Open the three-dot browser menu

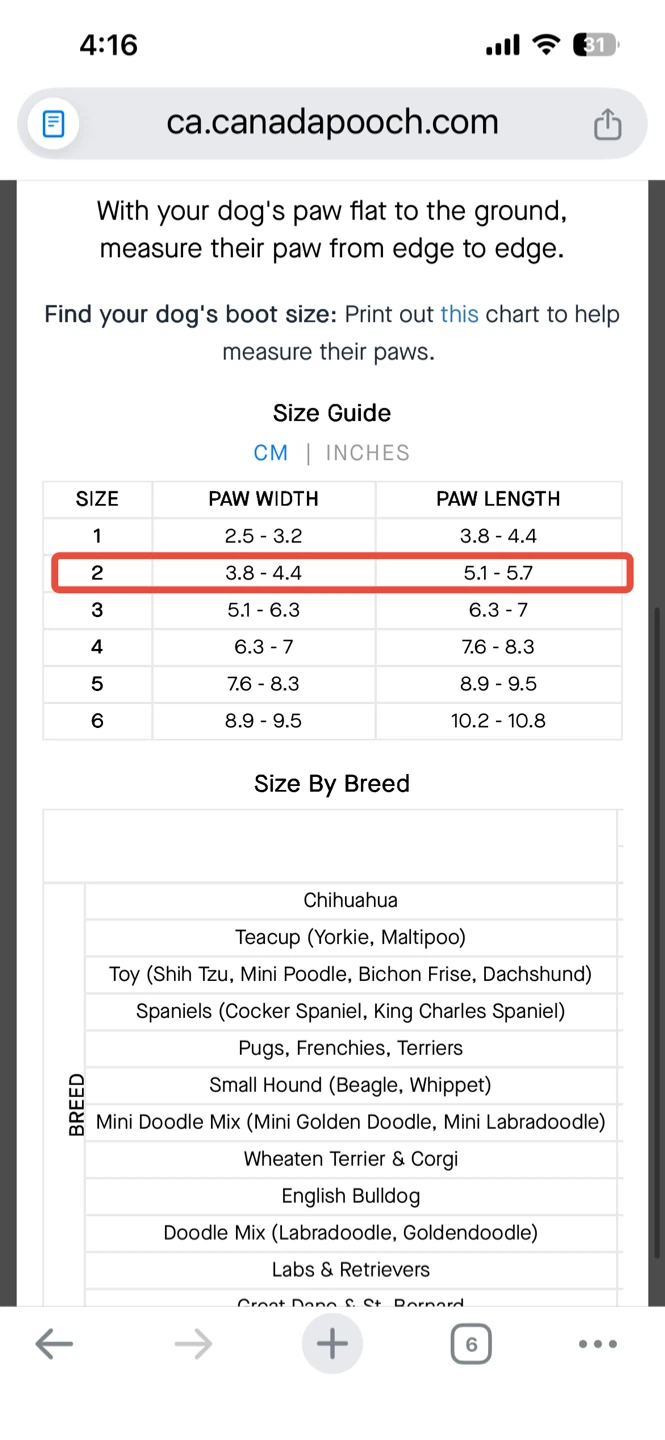pyautogui.click(x=598, y=1344)
